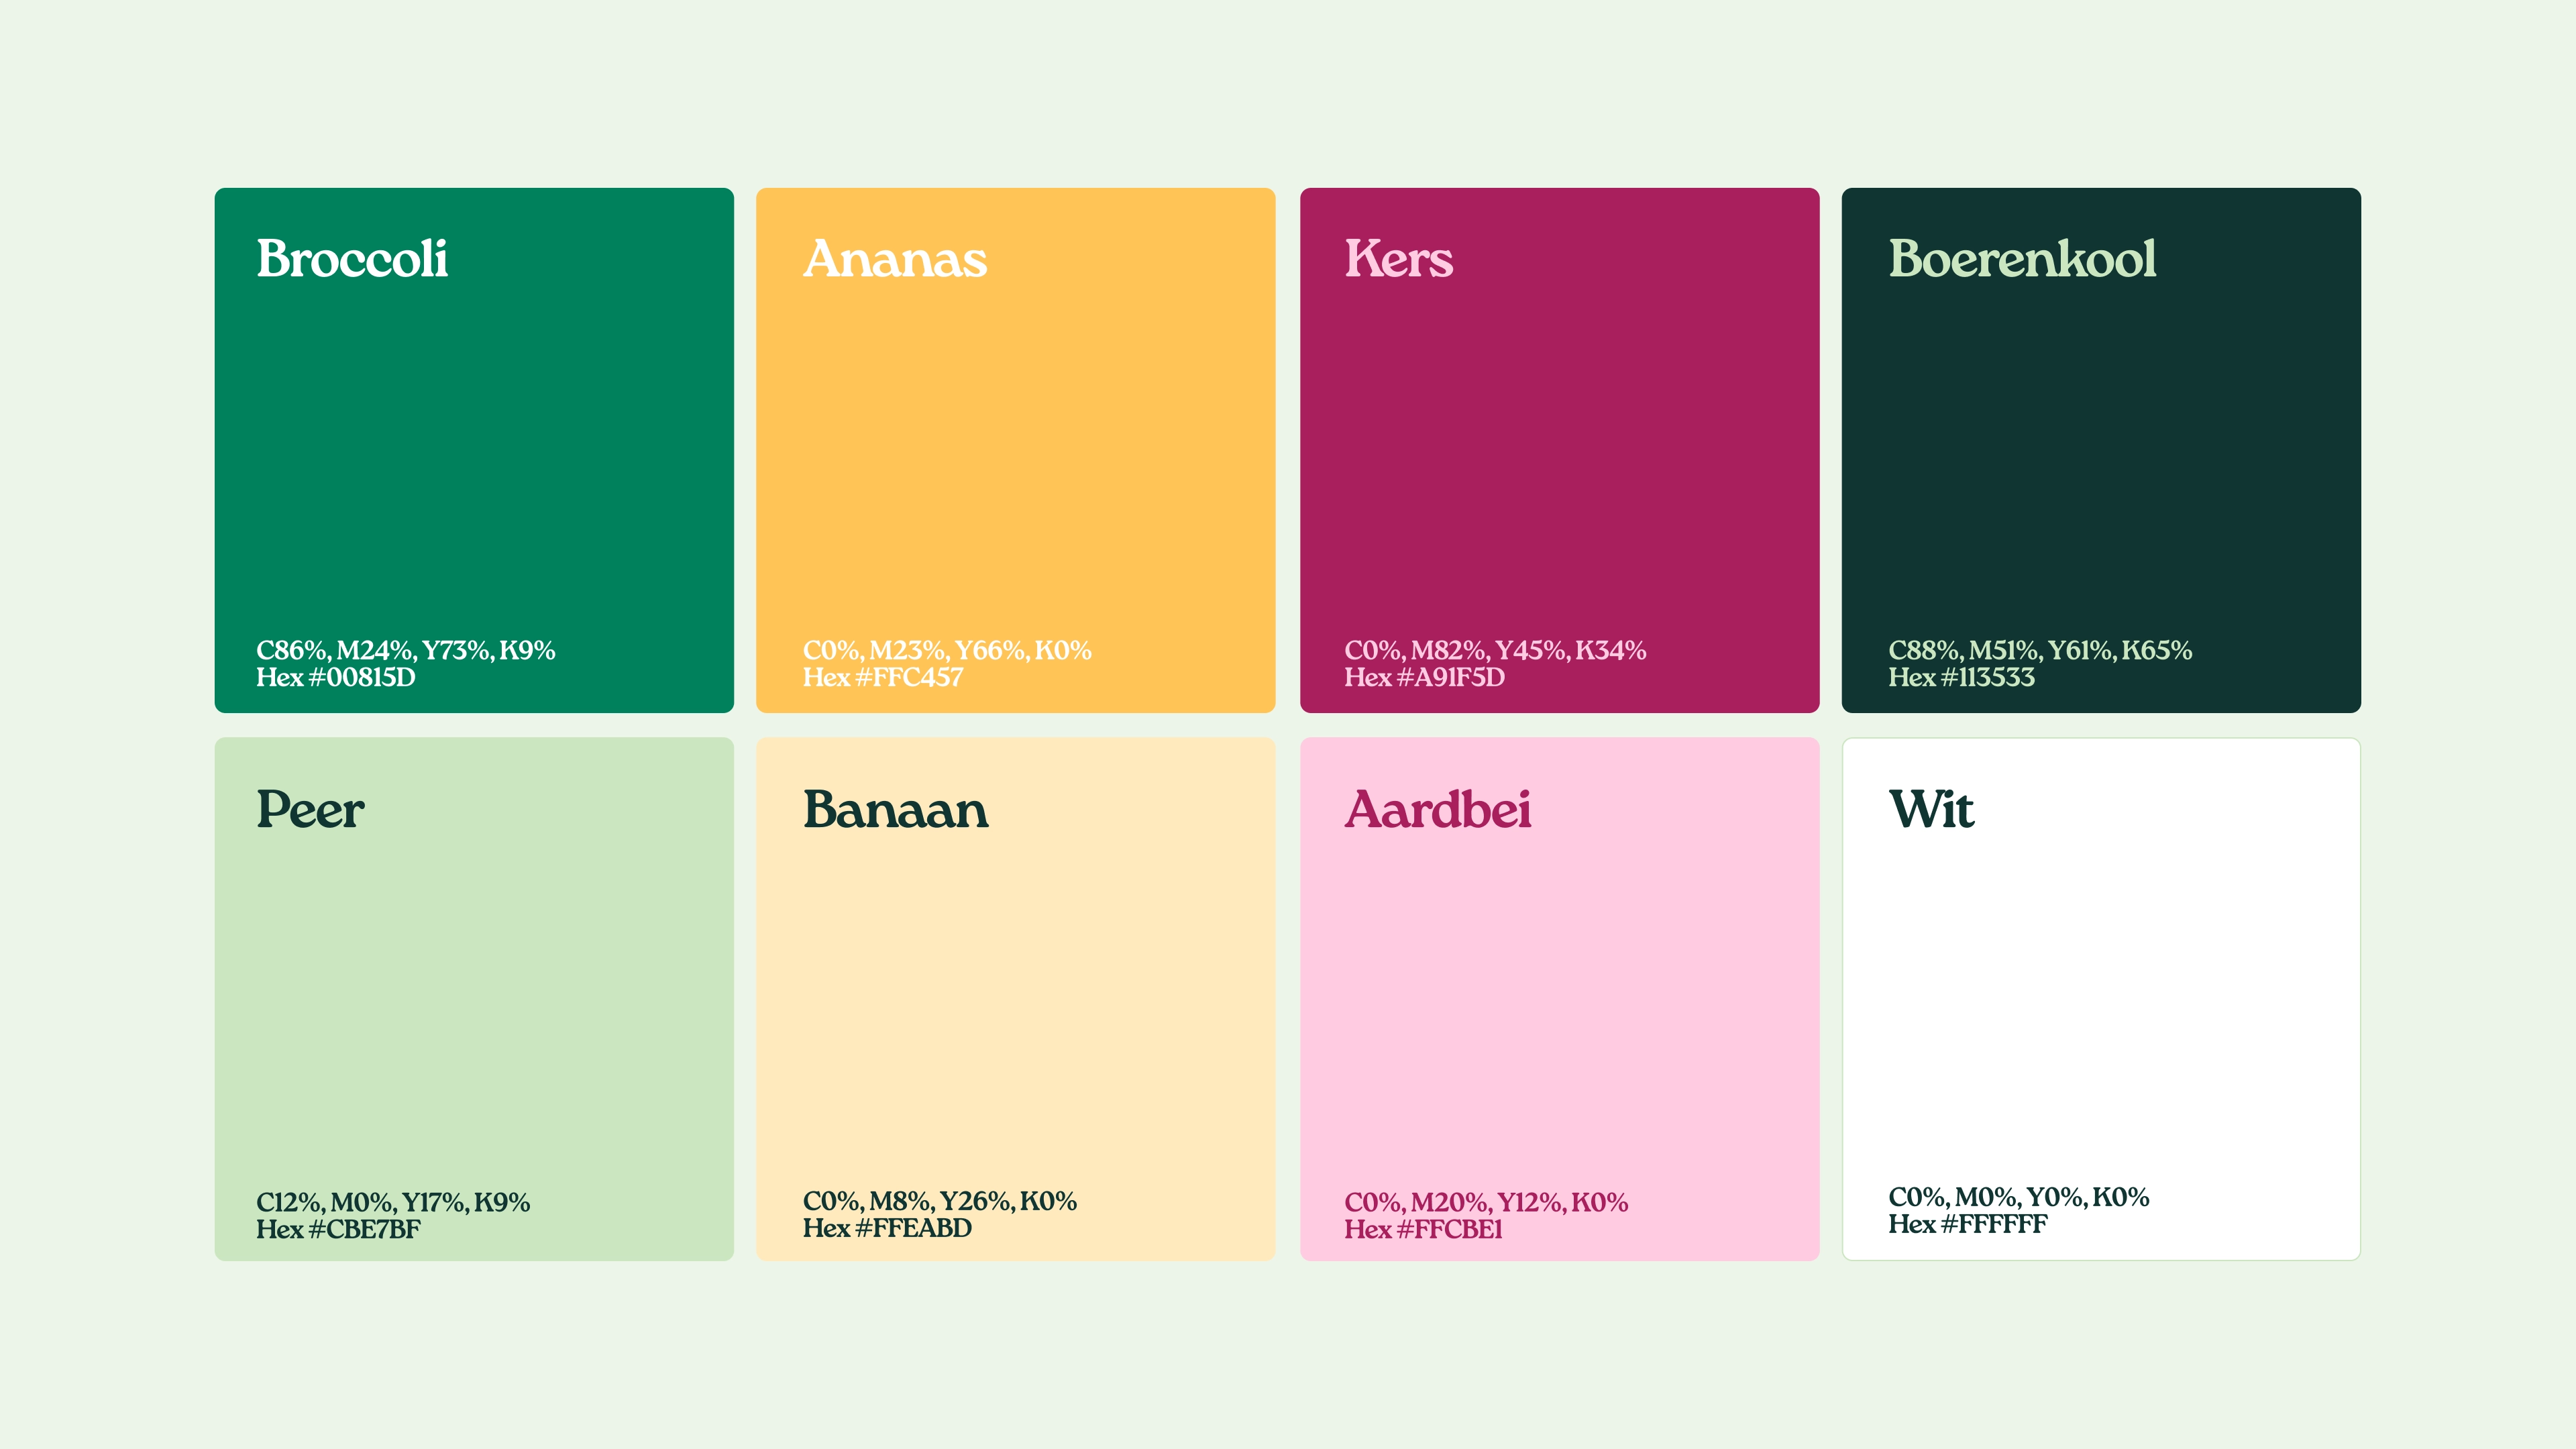
Task: Click the 'Aardbei' title text
Action: tap(1438, 809)
